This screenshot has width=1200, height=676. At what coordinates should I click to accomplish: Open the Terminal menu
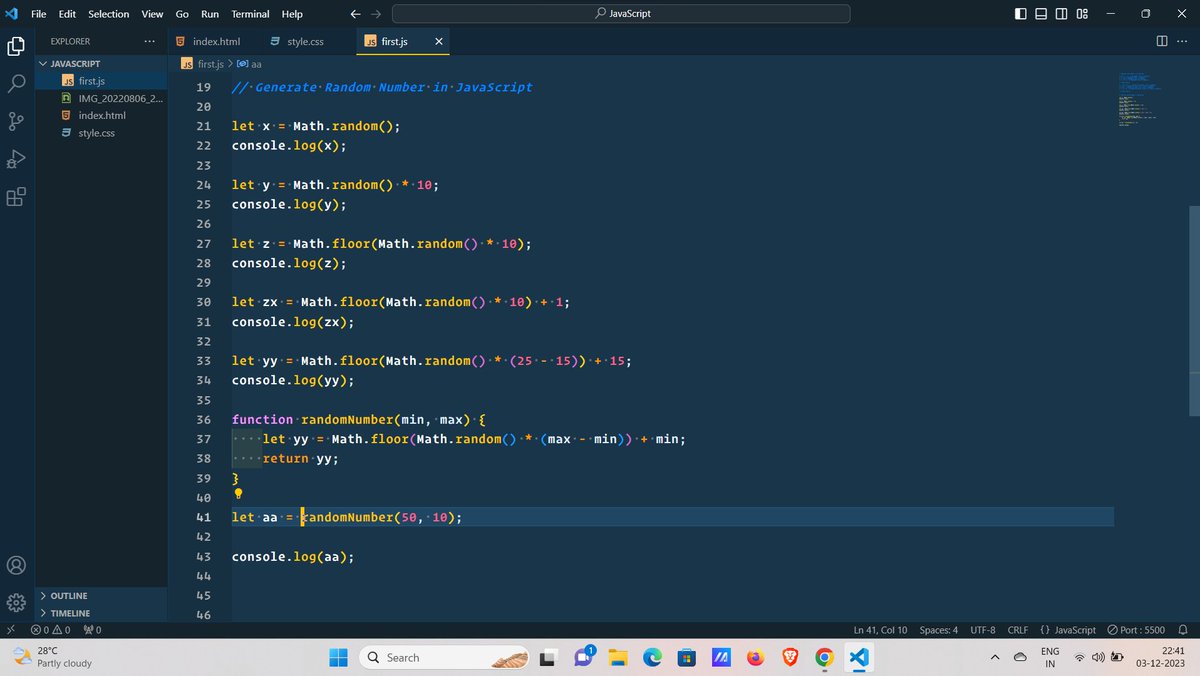point(250,14)
